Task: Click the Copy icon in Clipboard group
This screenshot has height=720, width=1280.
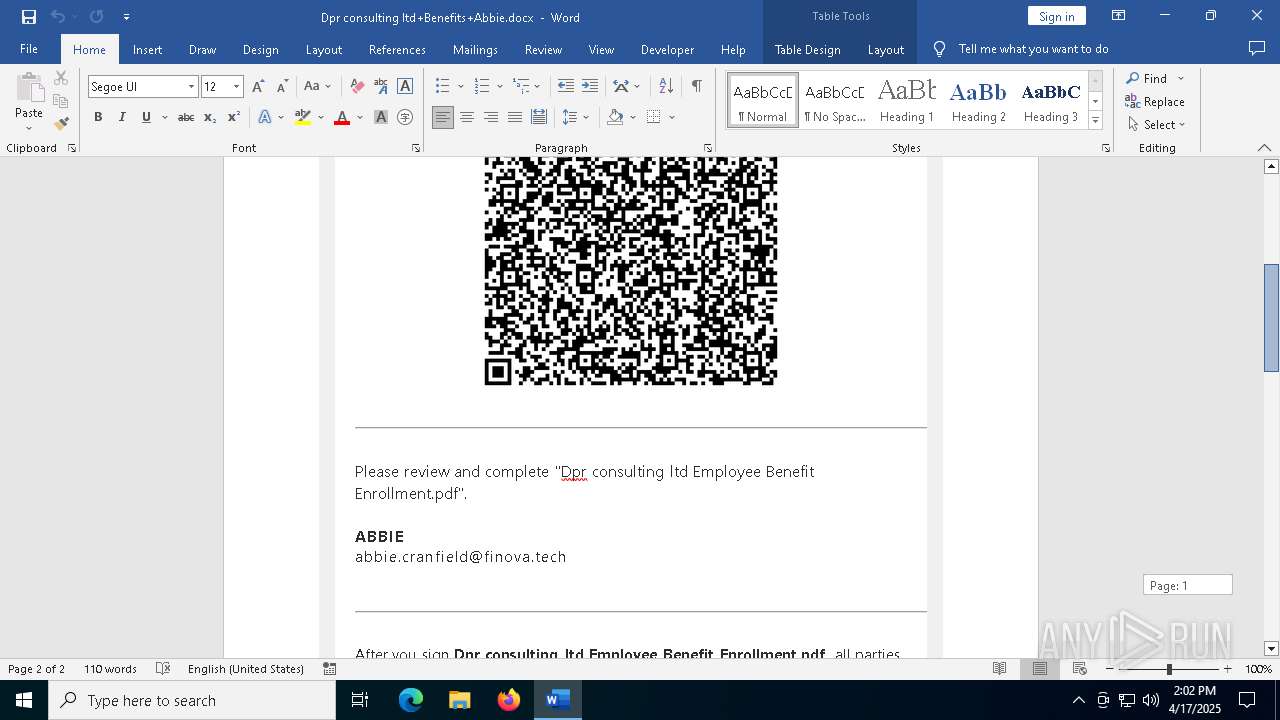Action: 61,101
